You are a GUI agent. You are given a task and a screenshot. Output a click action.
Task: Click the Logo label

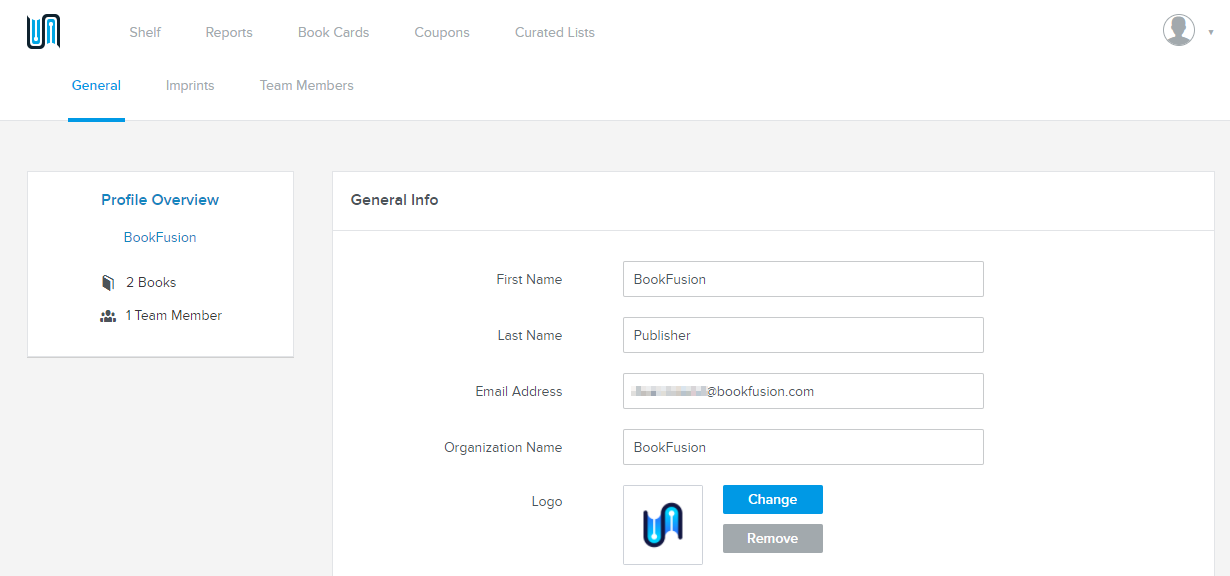pyautogui.click(x=547, y=501)
